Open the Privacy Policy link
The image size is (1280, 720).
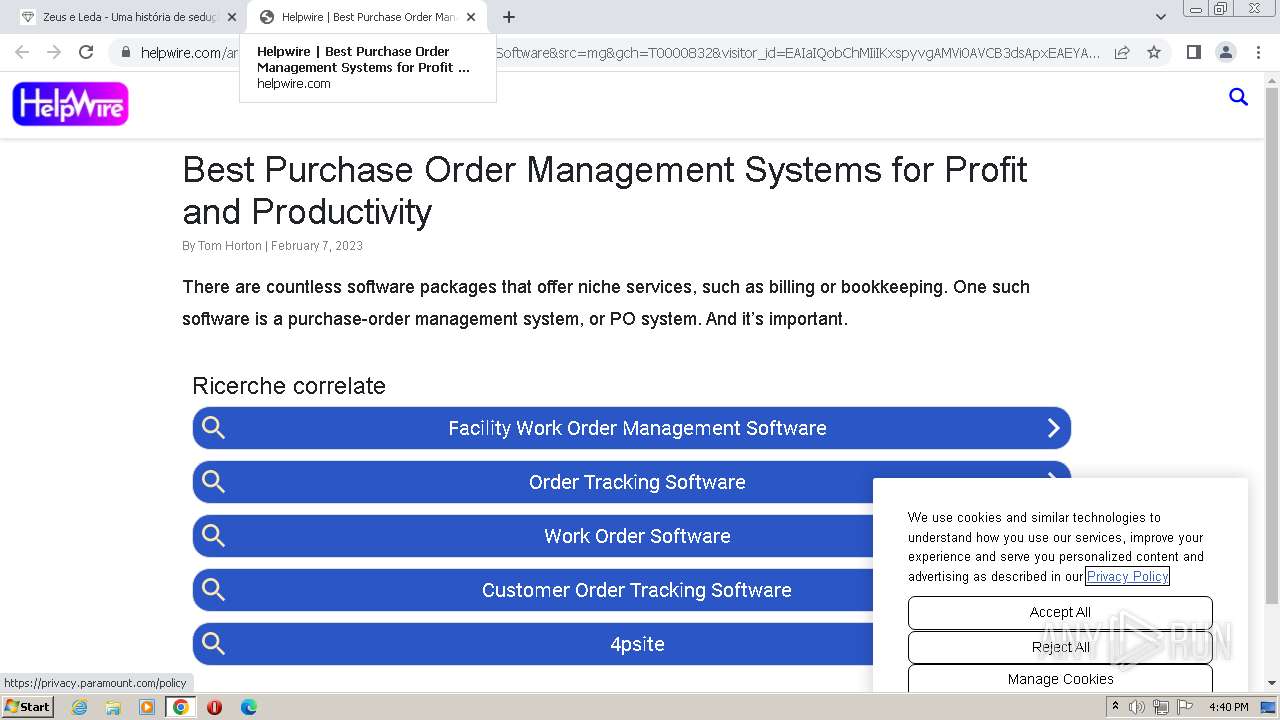point(1128,576)
